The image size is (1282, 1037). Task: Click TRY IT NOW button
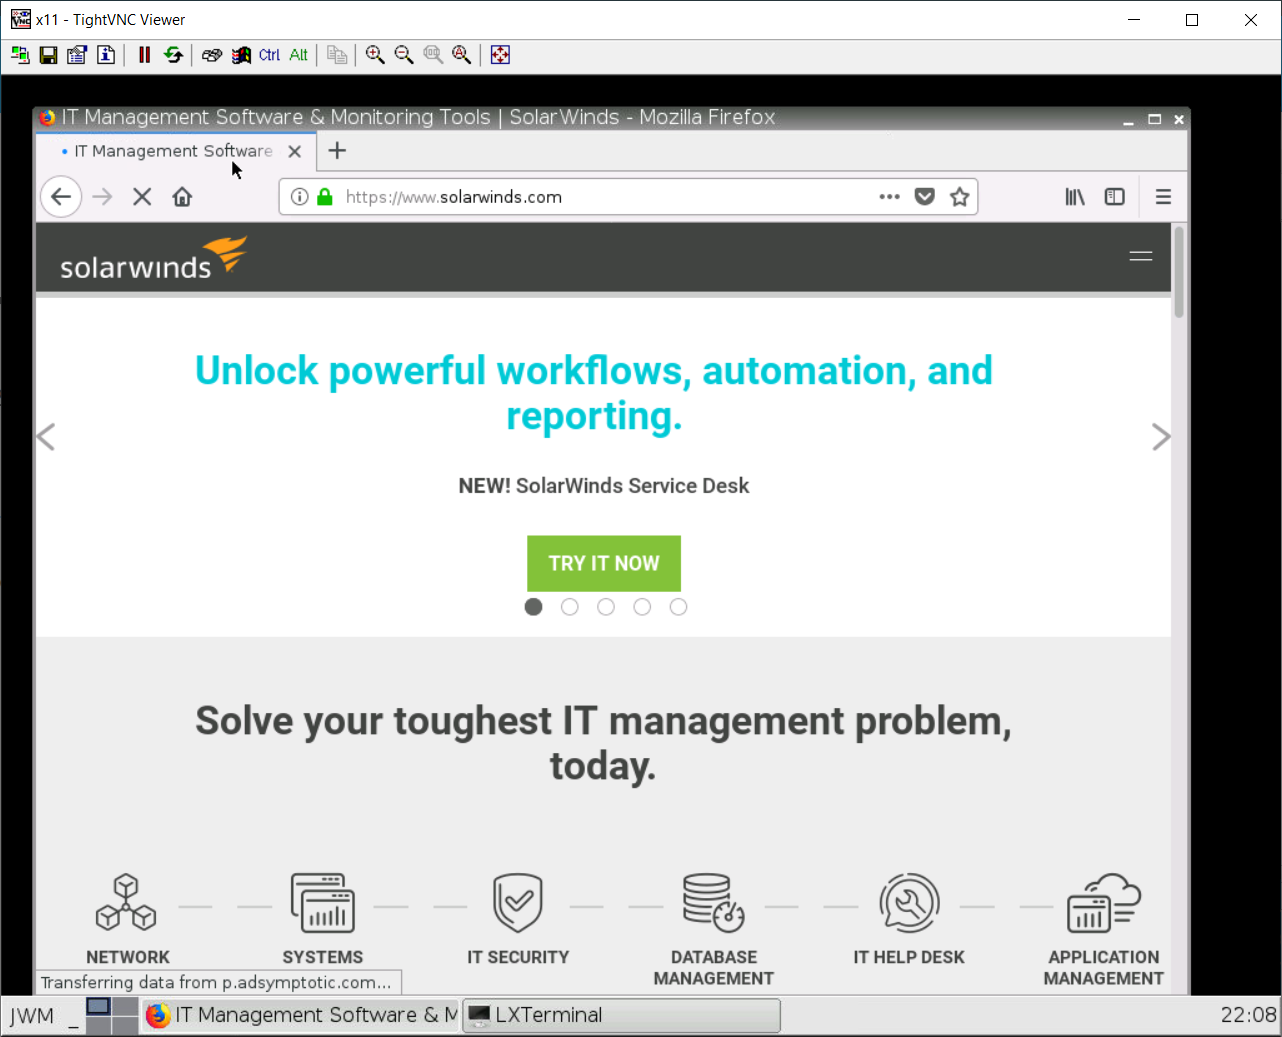pyautogui.click(x=604, y=563)
